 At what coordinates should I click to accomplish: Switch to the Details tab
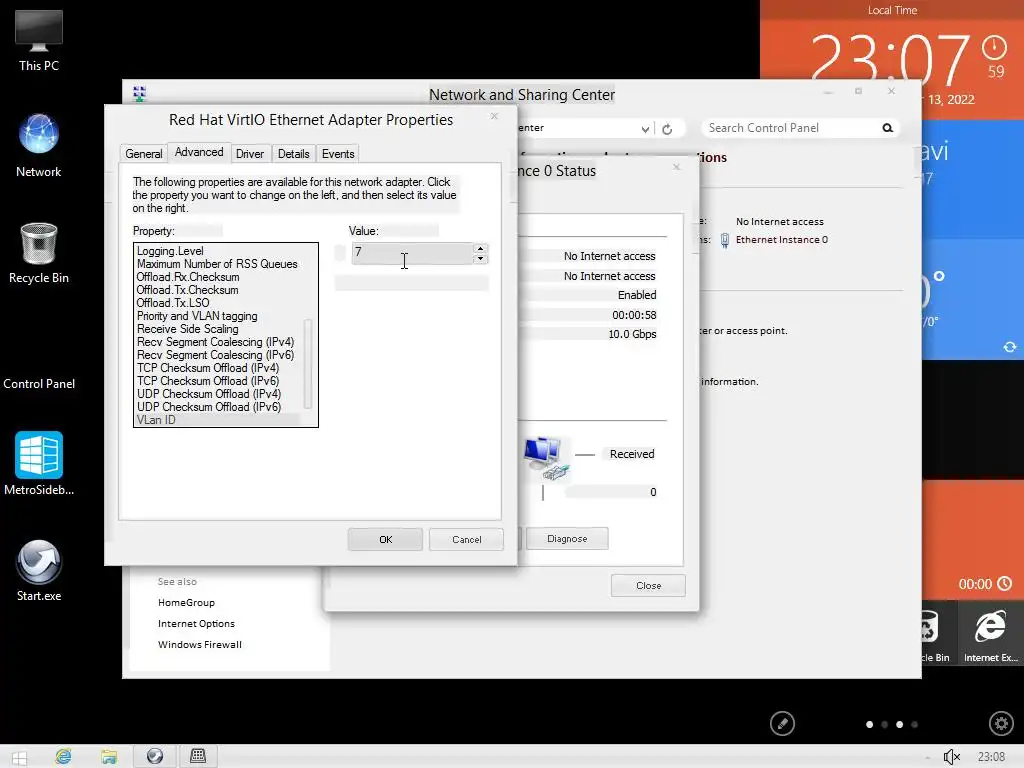(293, 153)
